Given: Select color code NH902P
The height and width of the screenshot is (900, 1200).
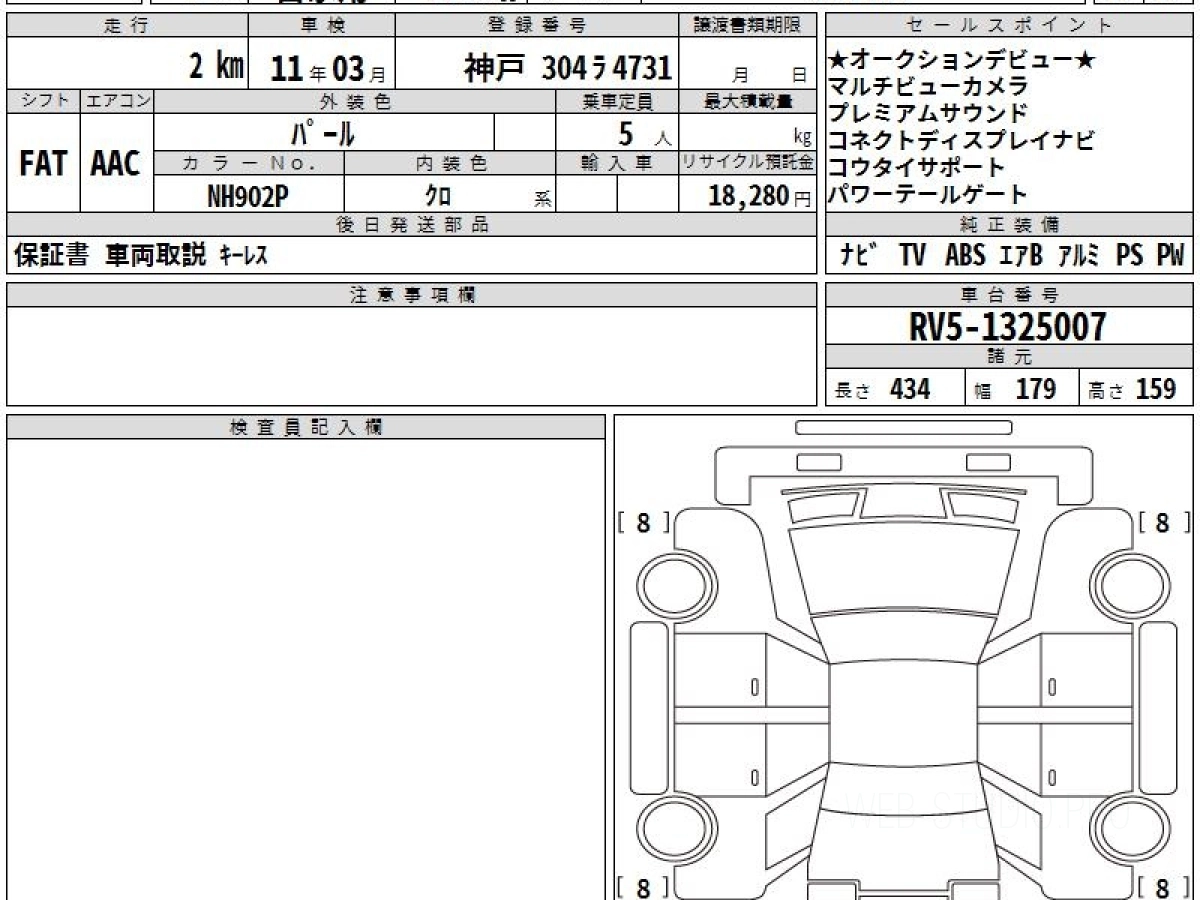Looking at the screenshot, I should pyautogui.click(x=248, y=197).
